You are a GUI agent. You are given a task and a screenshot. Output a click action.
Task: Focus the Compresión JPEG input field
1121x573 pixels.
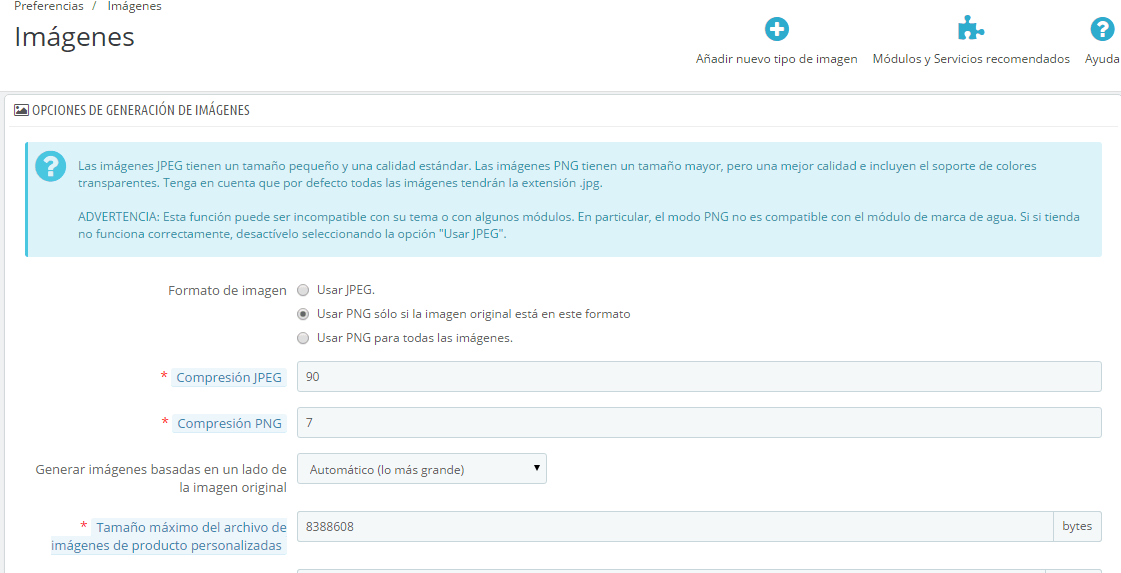(x=699, y=377)
